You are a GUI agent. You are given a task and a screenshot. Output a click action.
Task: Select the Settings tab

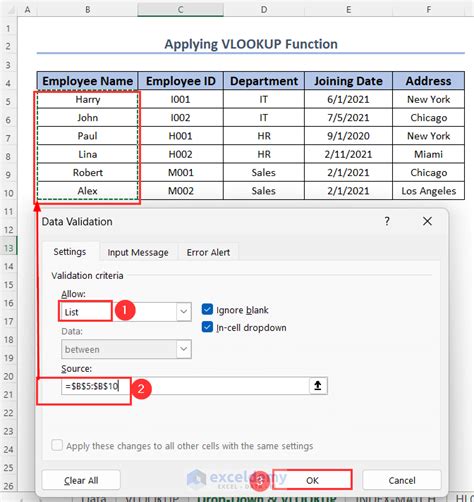(x=70, y=252)
